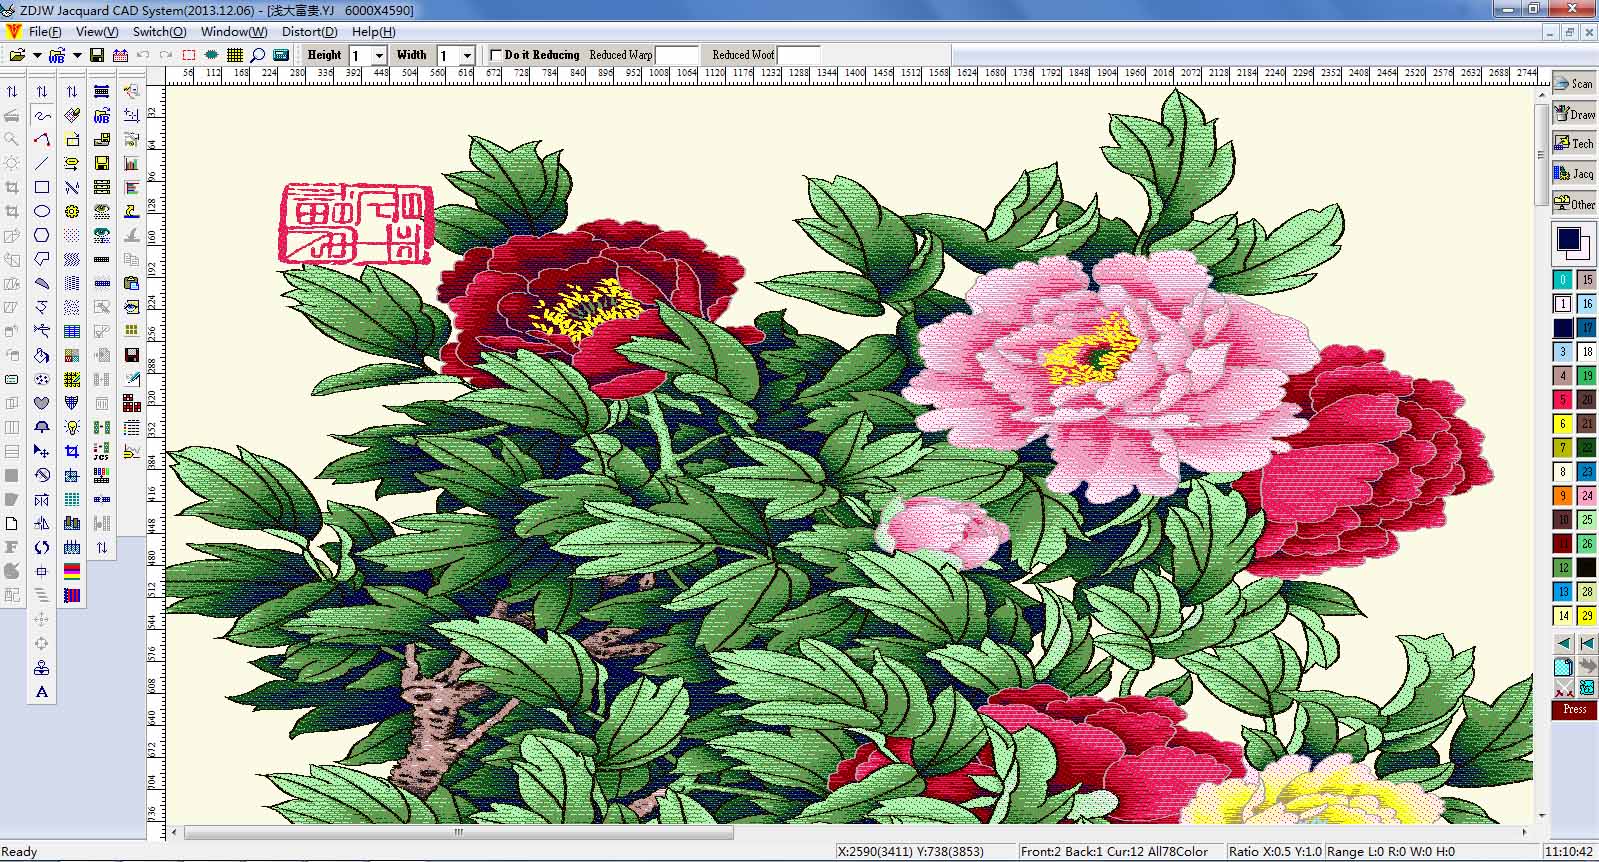Image resolution: width=1599 pixels, height=862 pixels.
Task: Click status text 'Front:2 Back:1 Cur:12 All78Color'
Action: click(1114, 852)
